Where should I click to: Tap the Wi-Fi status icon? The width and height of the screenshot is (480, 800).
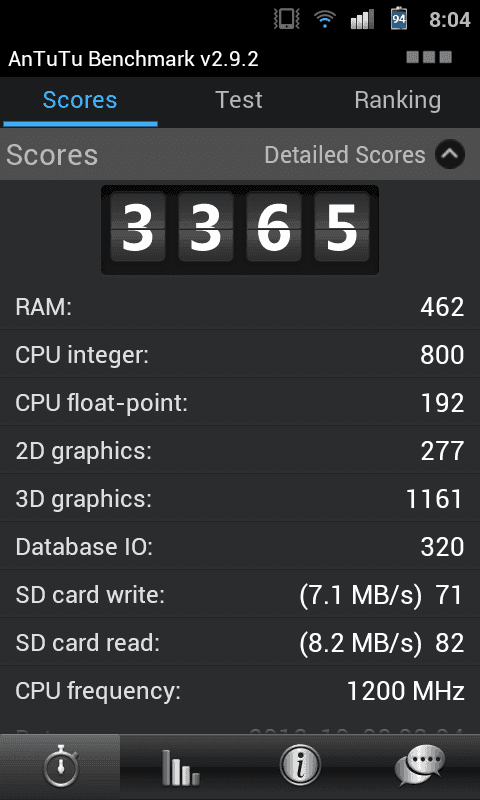click(324, 20)
